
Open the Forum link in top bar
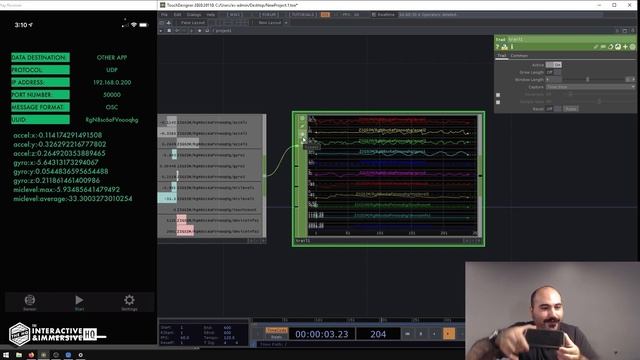[269, 15]
